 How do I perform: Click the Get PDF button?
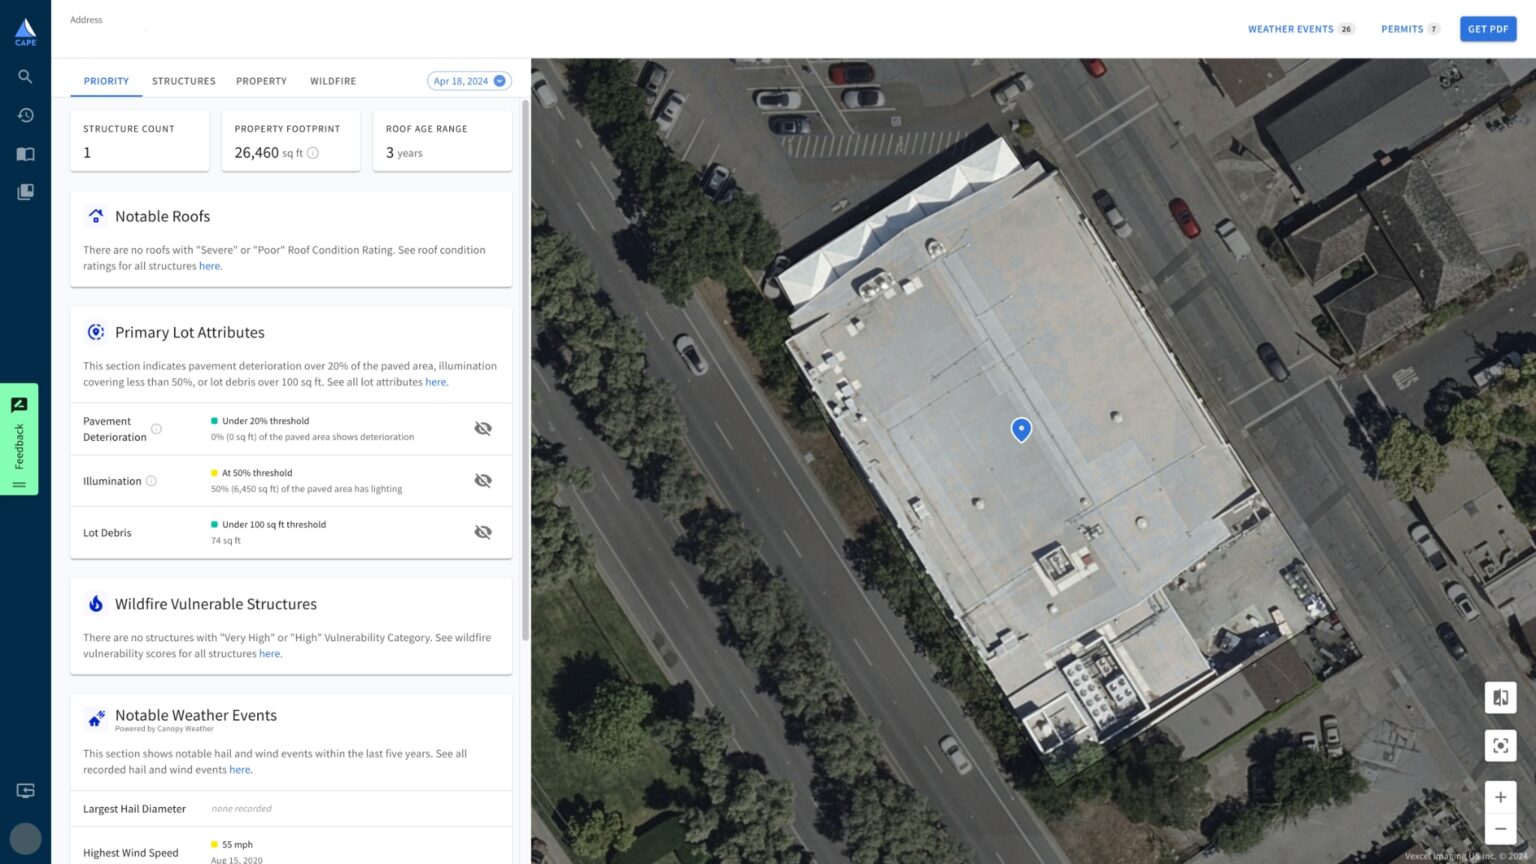1488,29
